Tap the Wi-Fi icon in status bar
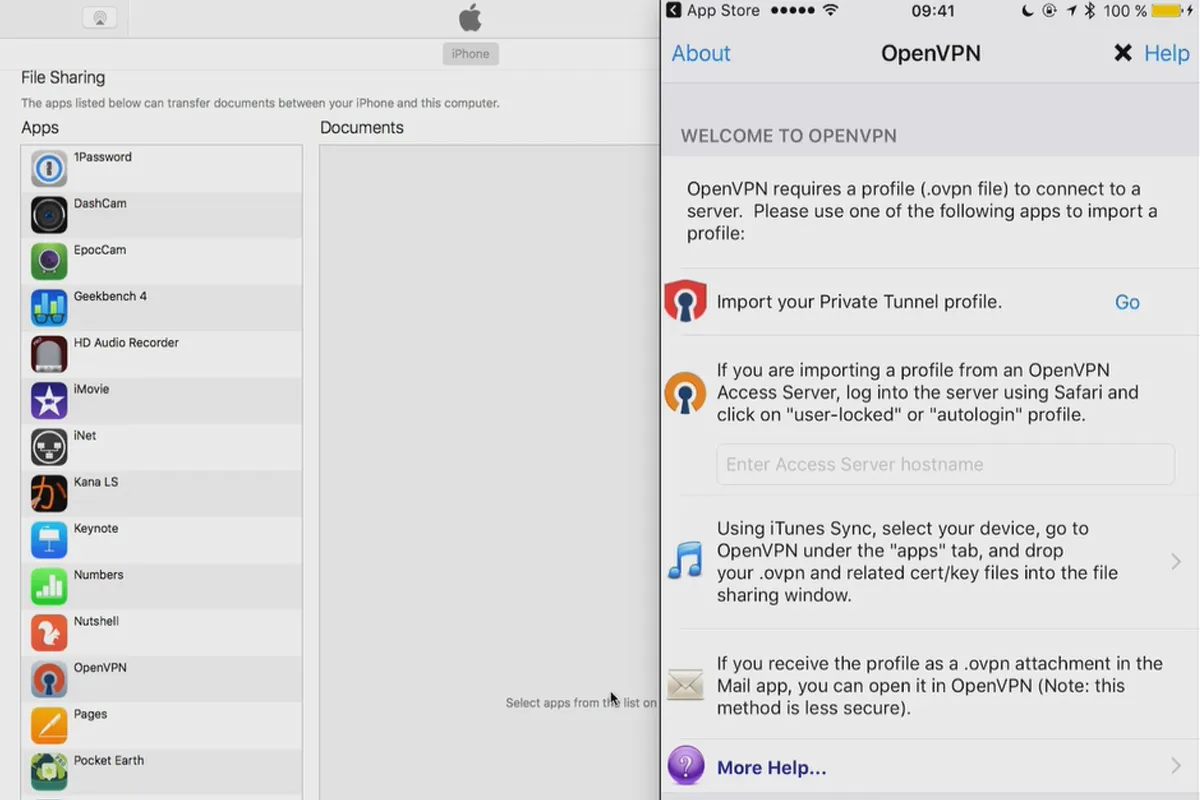The width and height of the screenshot is (1200, 800). (830, 11)
